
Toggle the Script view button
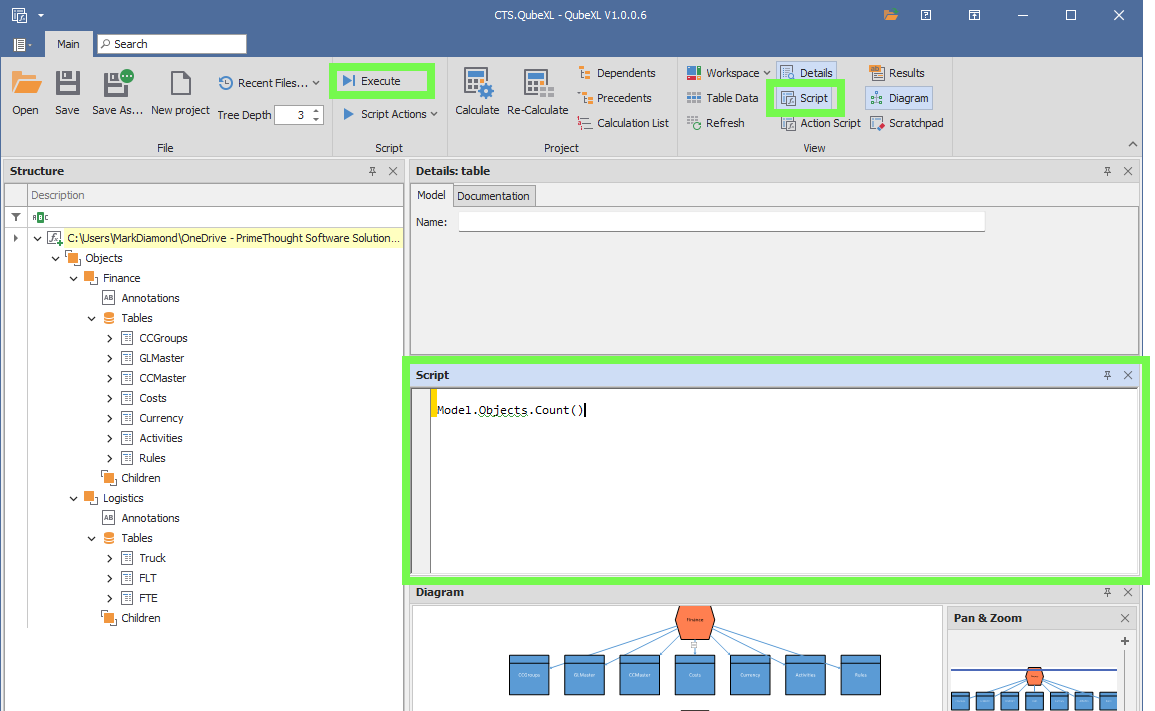pyautogui.click(x=805, y=98)
